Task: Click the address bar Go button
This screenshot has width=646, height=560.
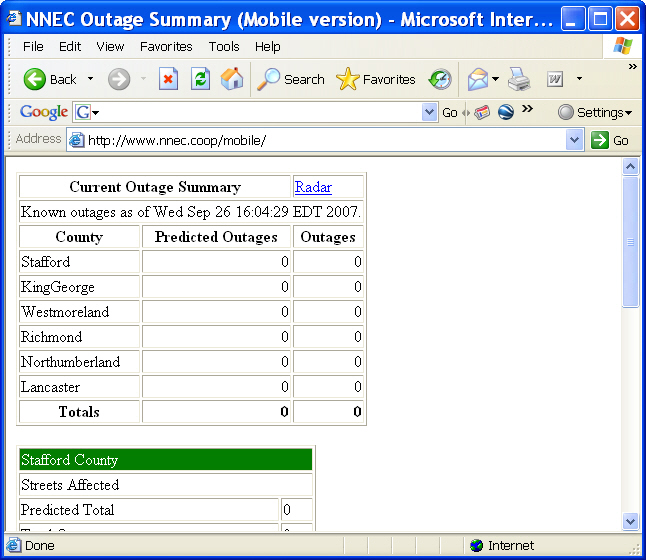Action: [610, 140]
